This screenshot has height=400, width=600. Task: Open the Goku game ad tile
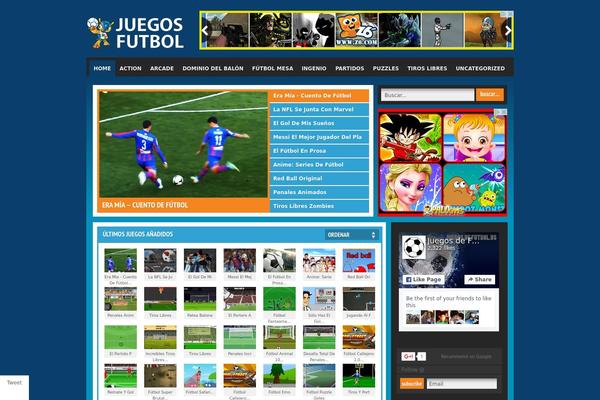[411, 137]
